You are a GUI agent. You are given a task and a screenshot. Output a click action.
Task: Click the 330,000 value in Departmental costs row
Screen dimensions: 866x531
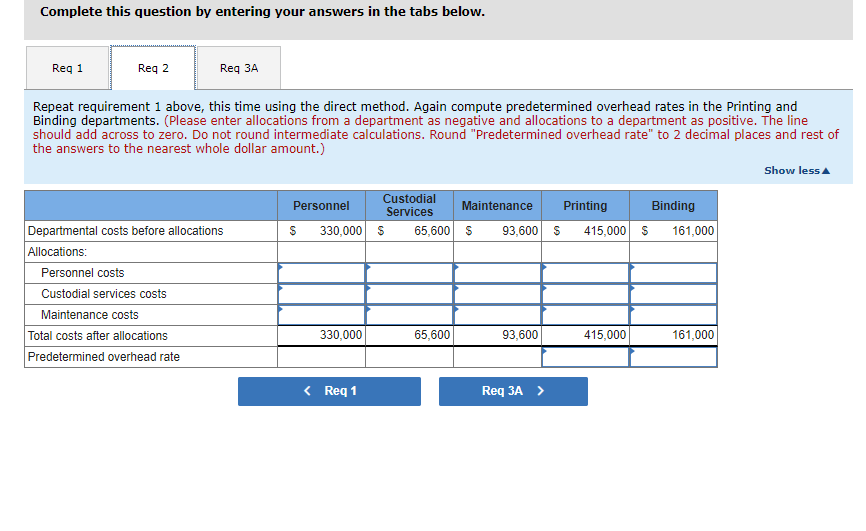click(x=341, y=231)
